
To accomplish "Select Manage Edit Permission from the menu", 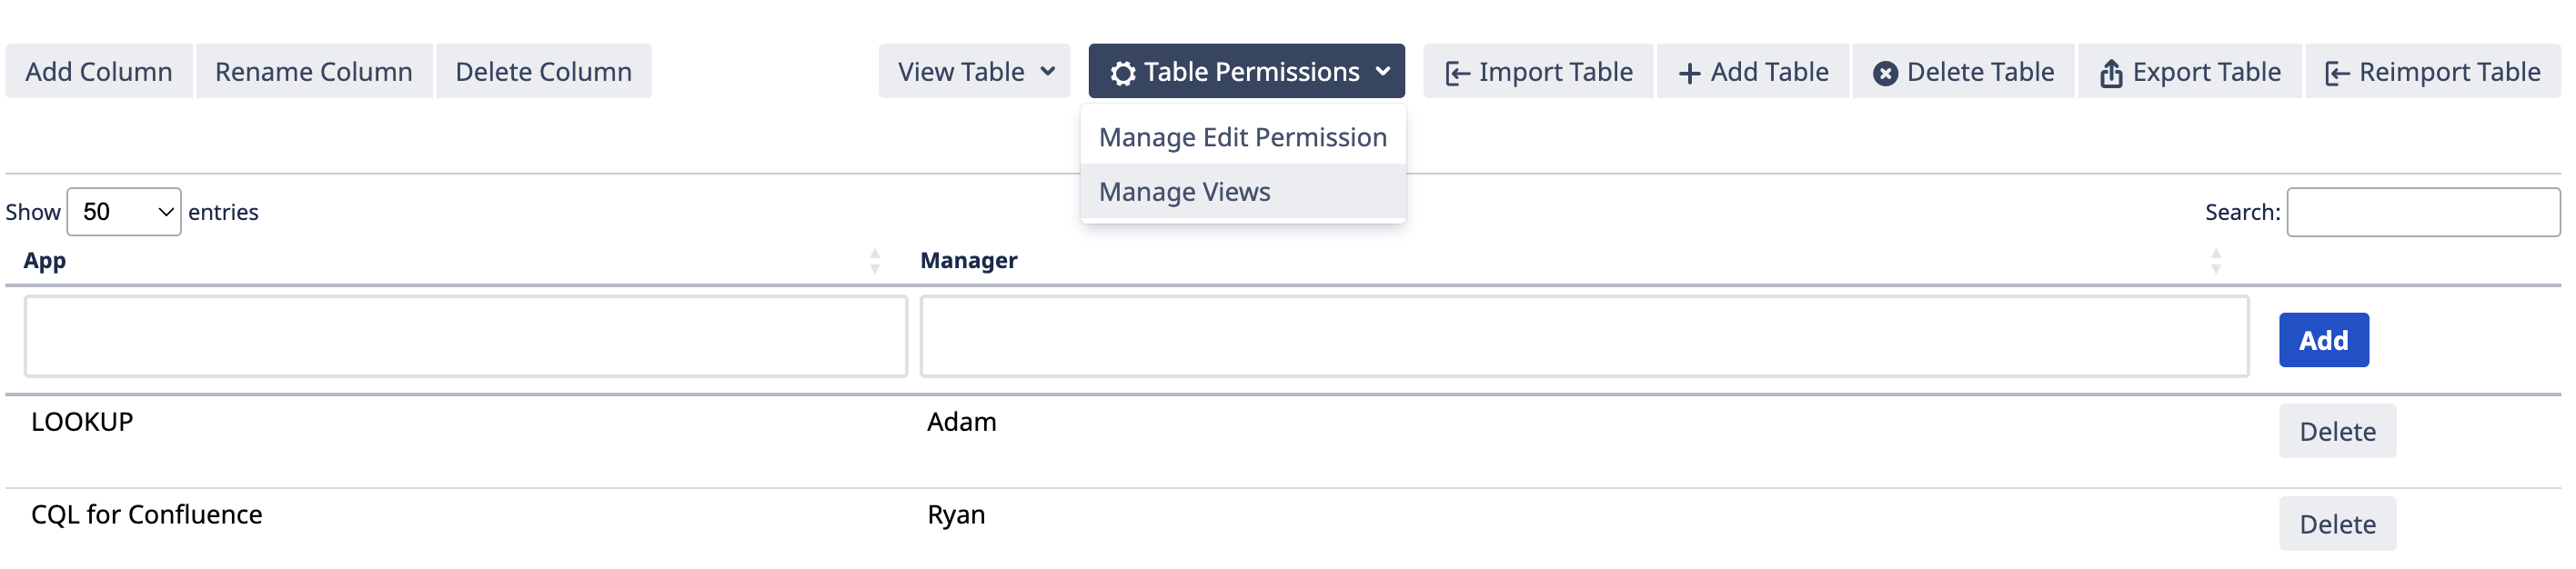I will click(1242, 137).
